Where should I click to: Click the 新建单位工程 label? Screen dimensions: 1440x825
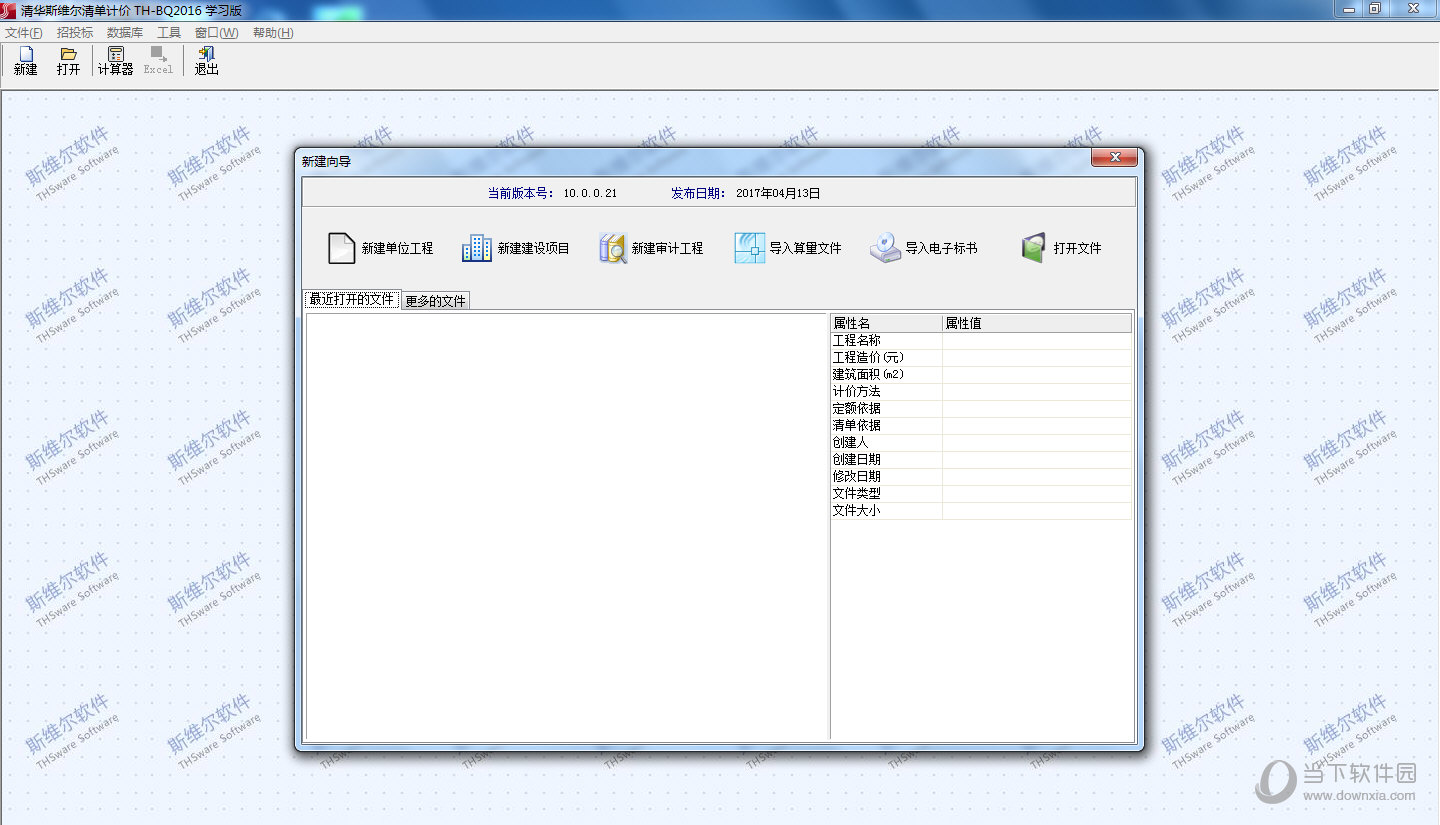(x=397, y=248)
